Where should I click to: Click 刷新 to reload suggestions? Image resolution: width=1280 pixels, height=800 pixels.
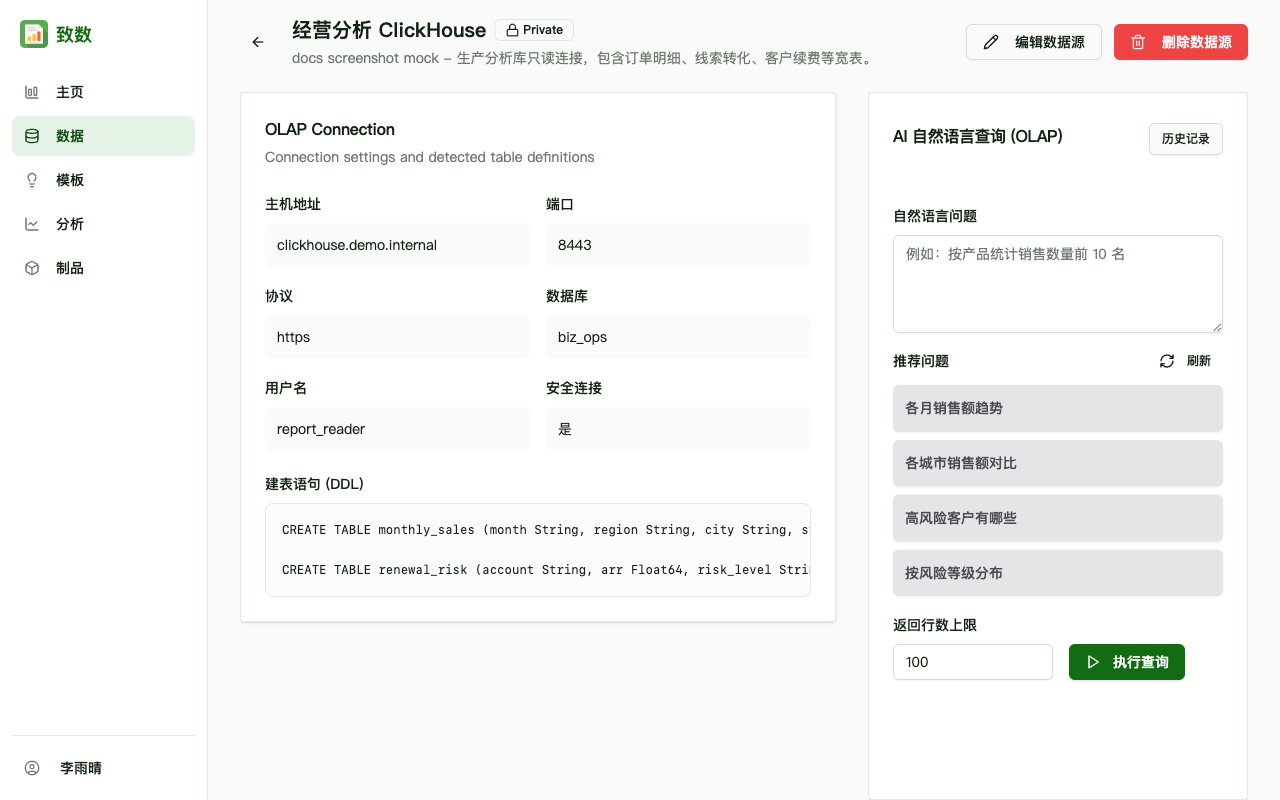pyautogui.click(x=1185, y=361)
